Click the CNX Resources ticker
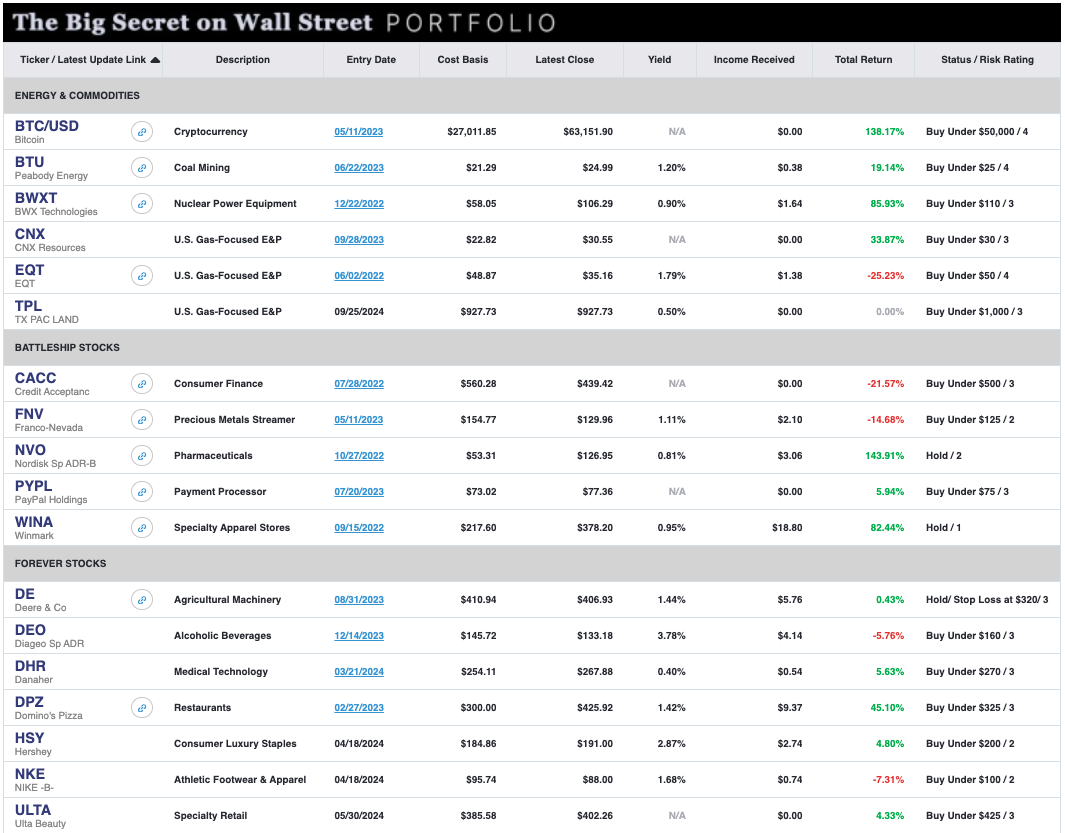Viewport: 1065px width, 833px height. [x=30, y=234]
